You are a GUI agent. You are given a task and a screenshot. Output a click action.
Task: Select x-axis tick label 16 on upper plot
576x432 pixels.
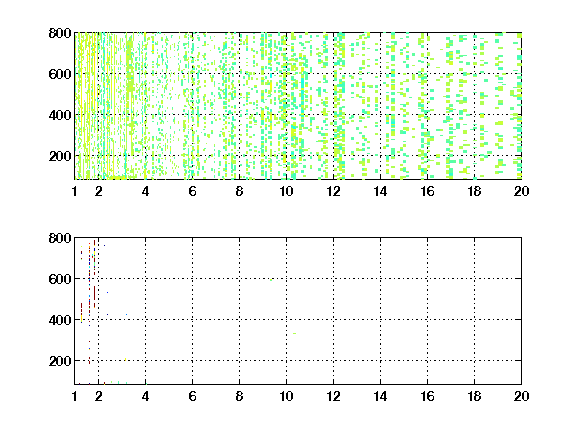pyautogui.click(x=427, y=191)
